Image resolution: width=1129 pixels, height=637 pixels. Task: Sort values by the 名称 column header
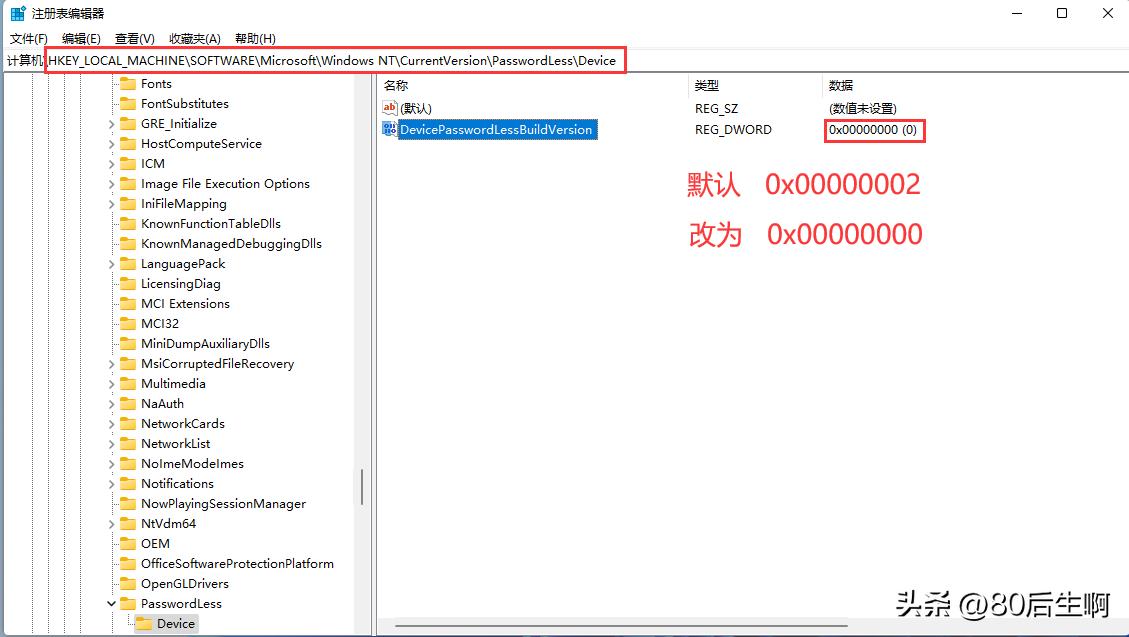[x=394, y=85]
